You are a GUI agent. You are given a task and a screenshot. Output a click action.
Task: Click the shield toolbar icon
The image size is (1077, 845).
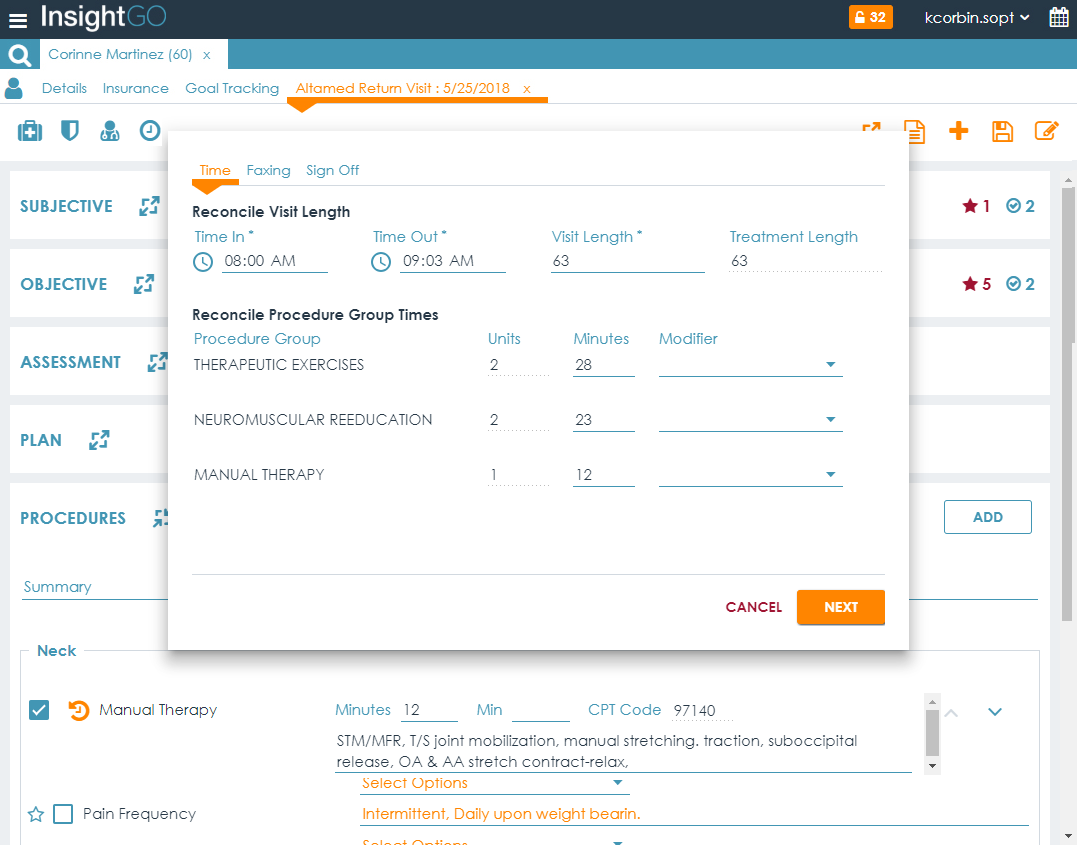(69, 131)
